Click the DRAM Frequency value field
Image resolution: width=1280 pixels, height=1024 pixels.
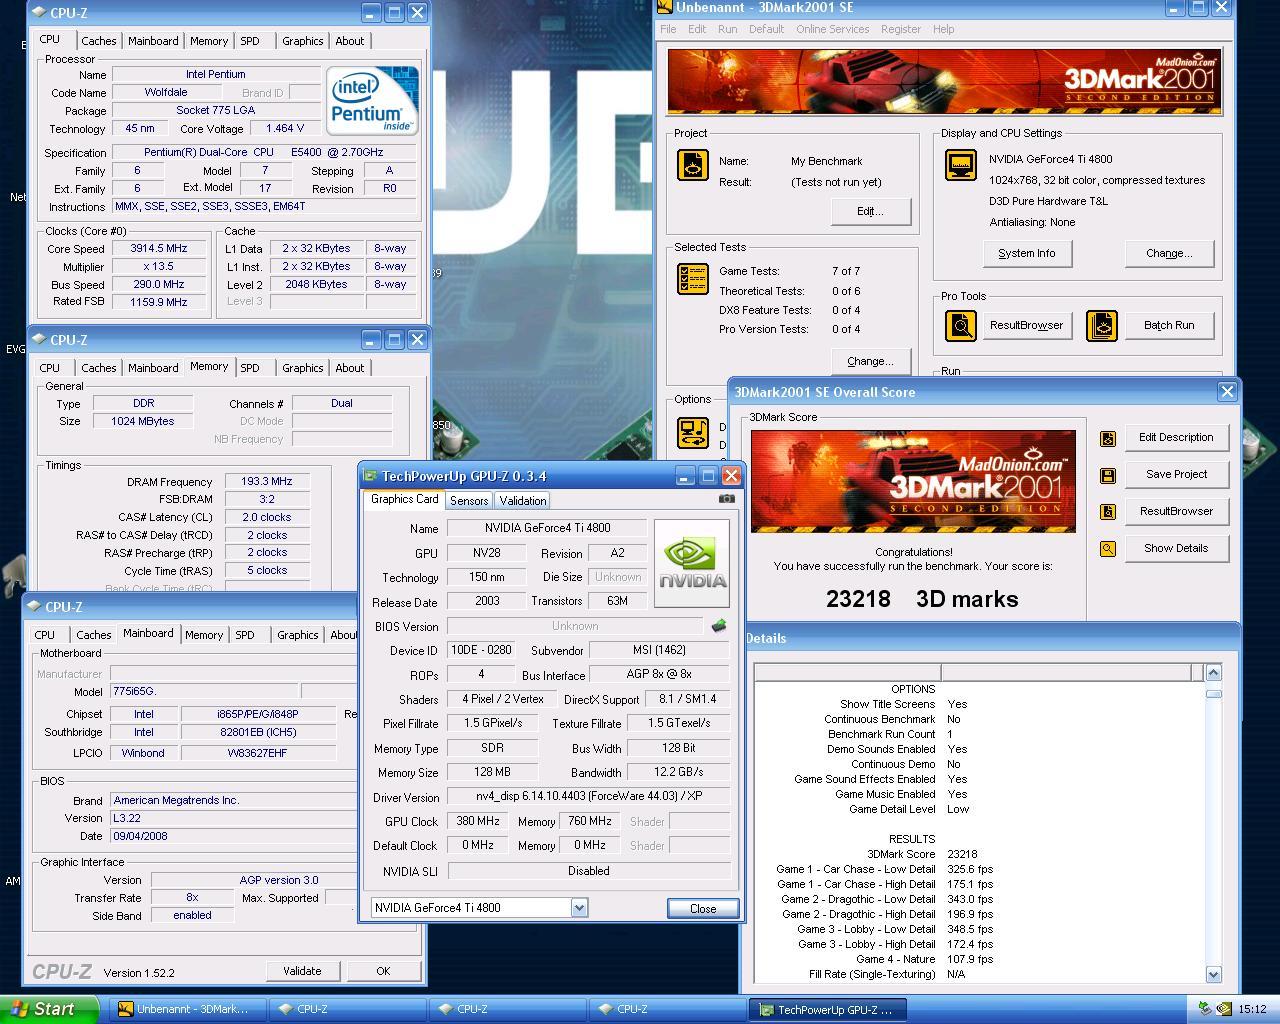coord(267,481)
